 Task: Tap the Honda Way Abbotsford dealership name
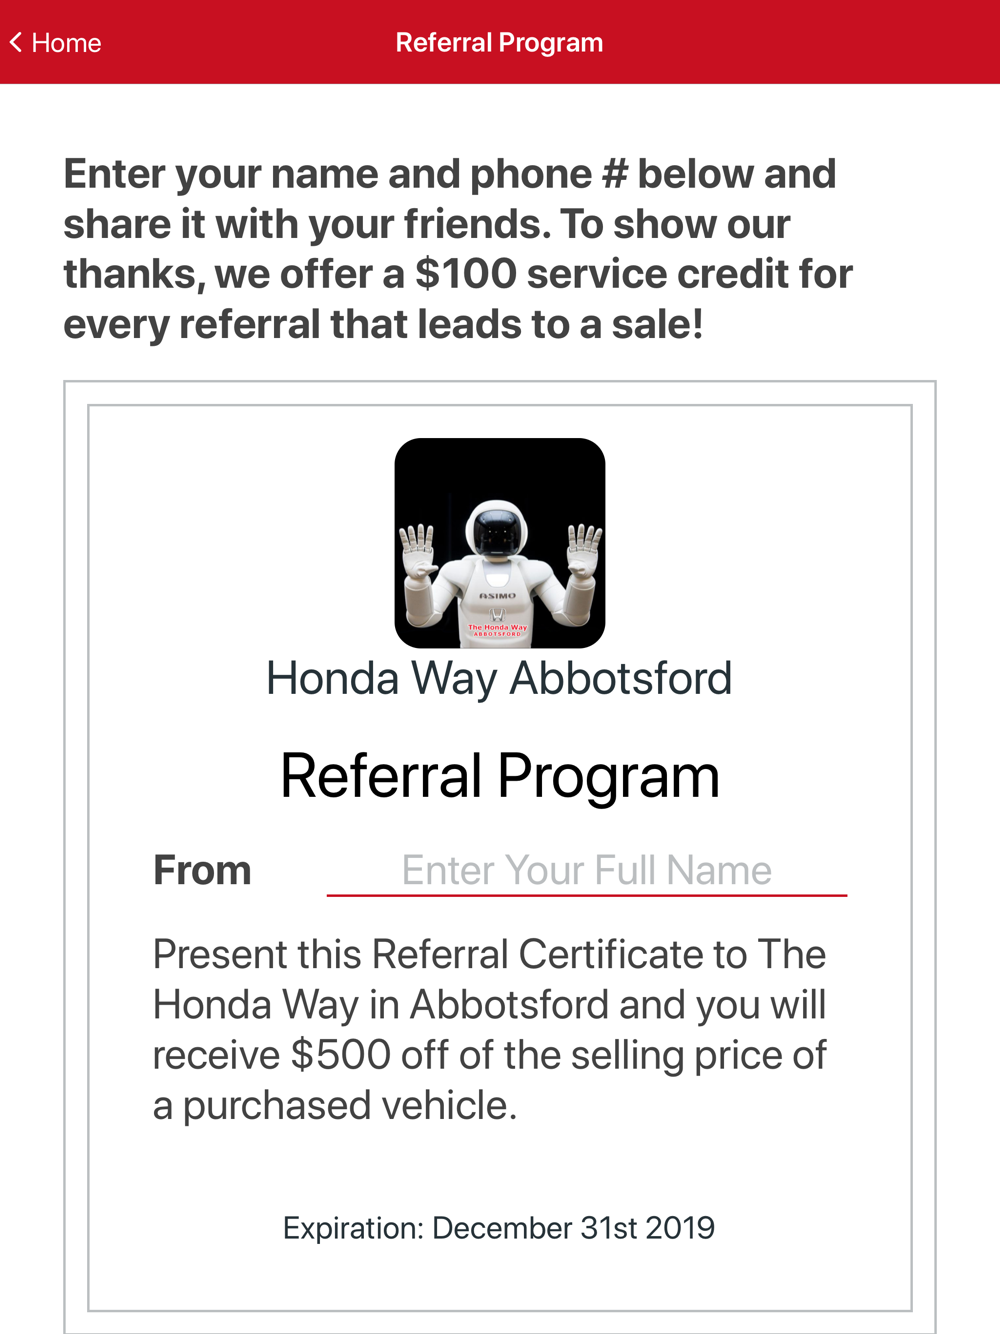499,679
